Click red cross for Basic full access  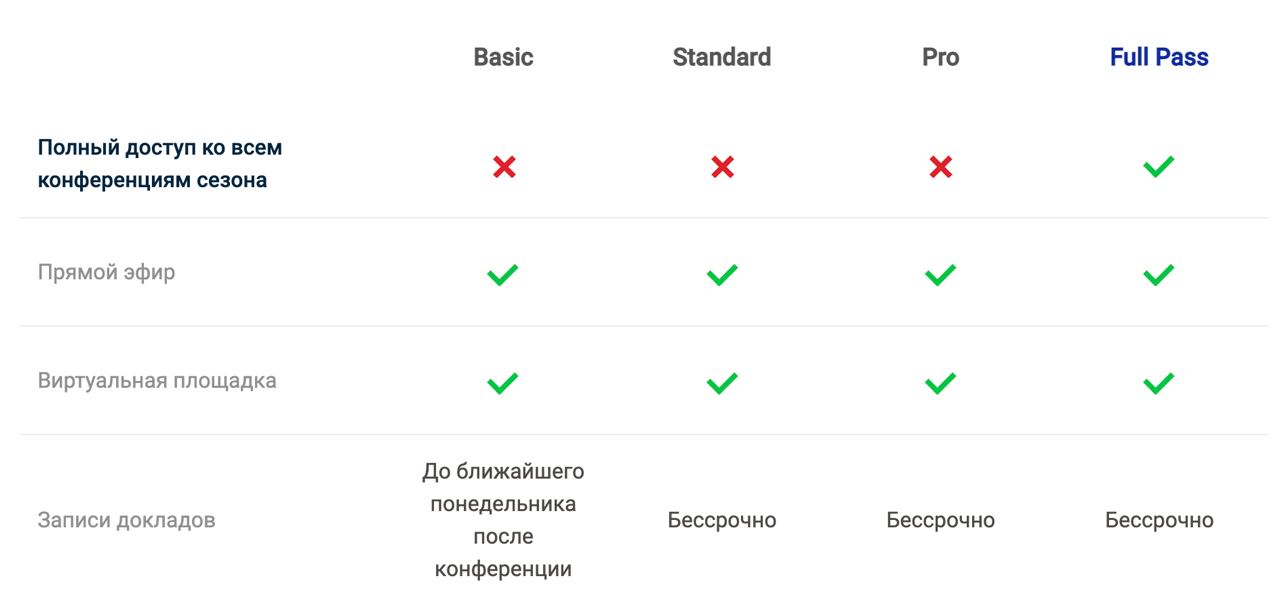pos(504,167)
